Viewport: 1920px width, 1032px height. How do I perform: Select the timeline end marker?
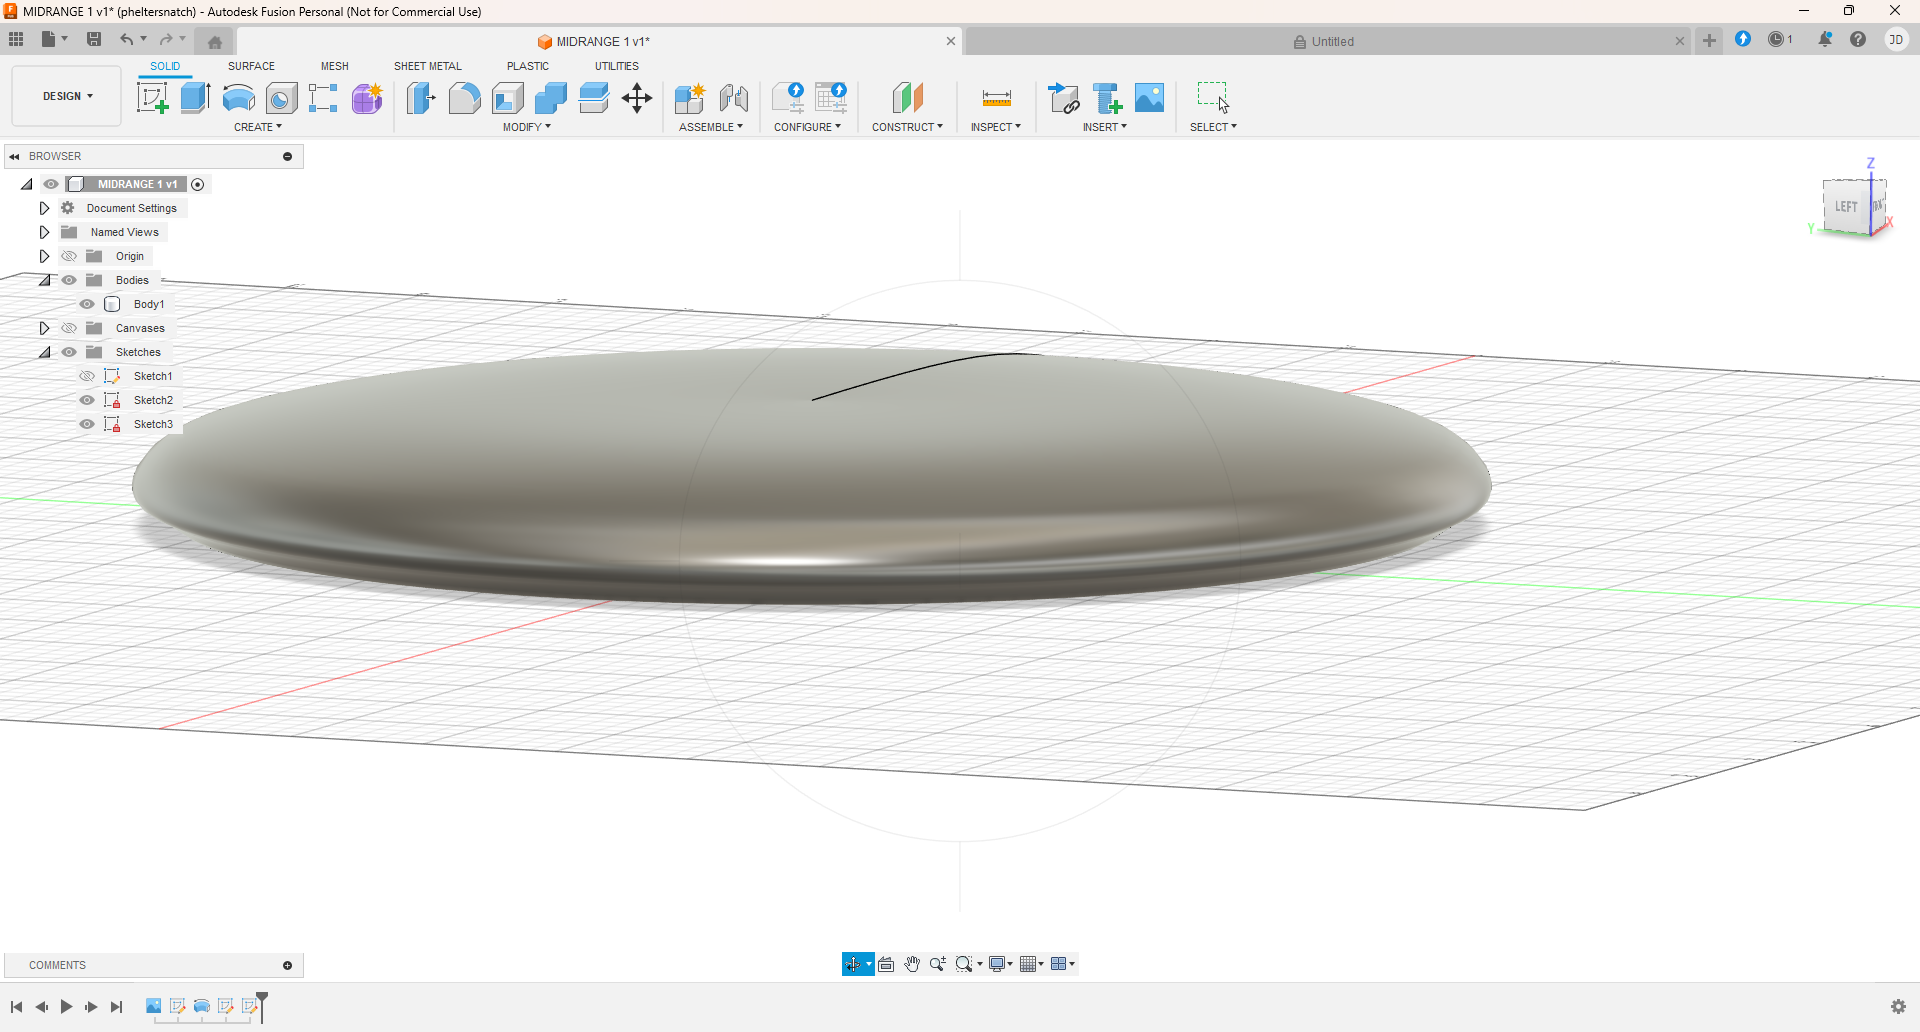click(x=262, y=1006)
